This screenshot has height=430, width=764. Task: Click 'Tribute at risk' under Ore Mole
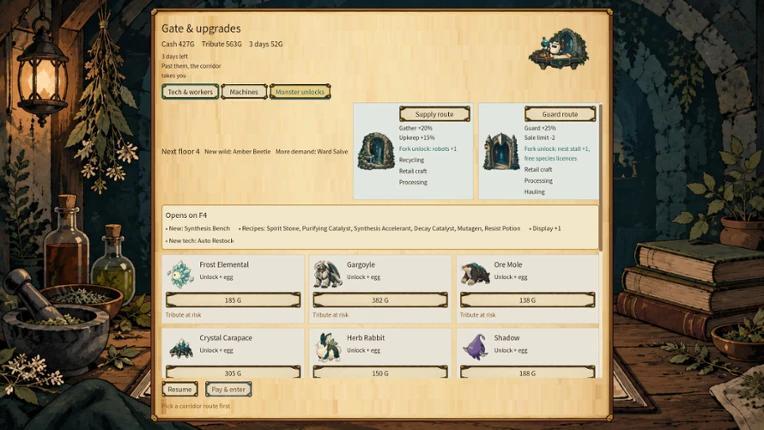pyautogui.click(x=478, y=315)
